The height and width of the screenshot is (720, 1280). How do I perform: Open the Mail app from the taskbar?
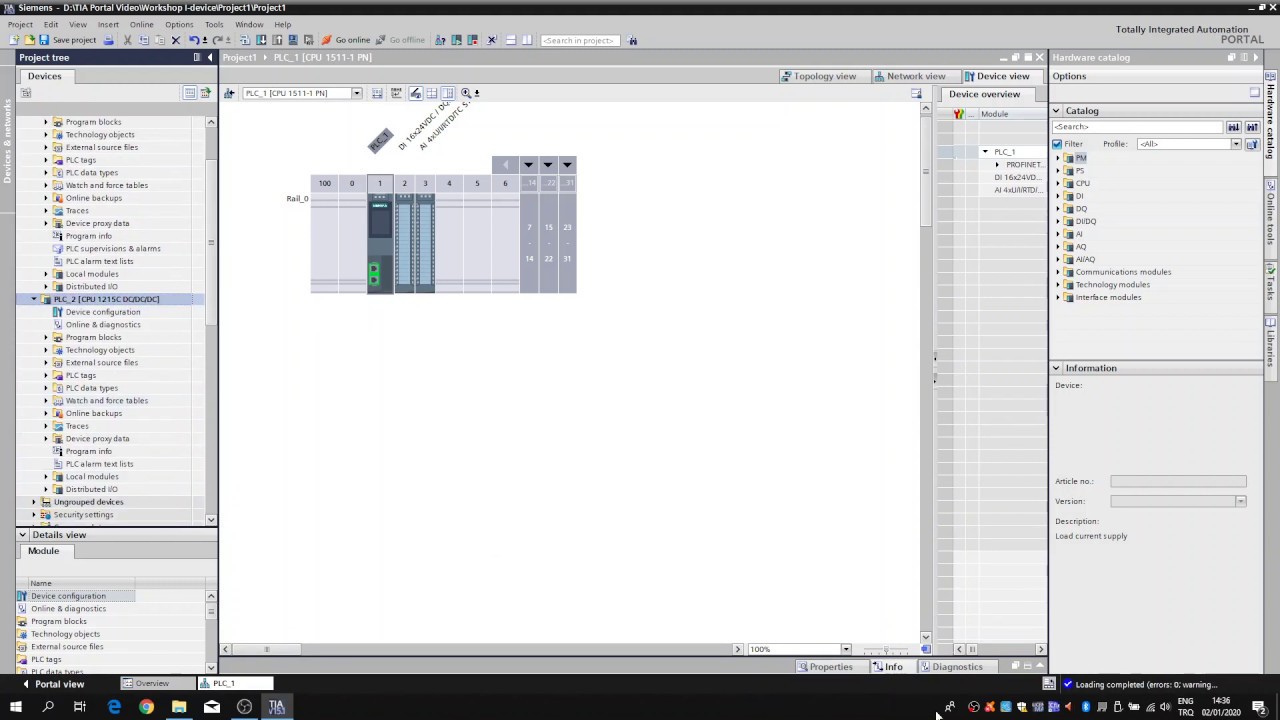pyautogui.click(x=211, y=707)
